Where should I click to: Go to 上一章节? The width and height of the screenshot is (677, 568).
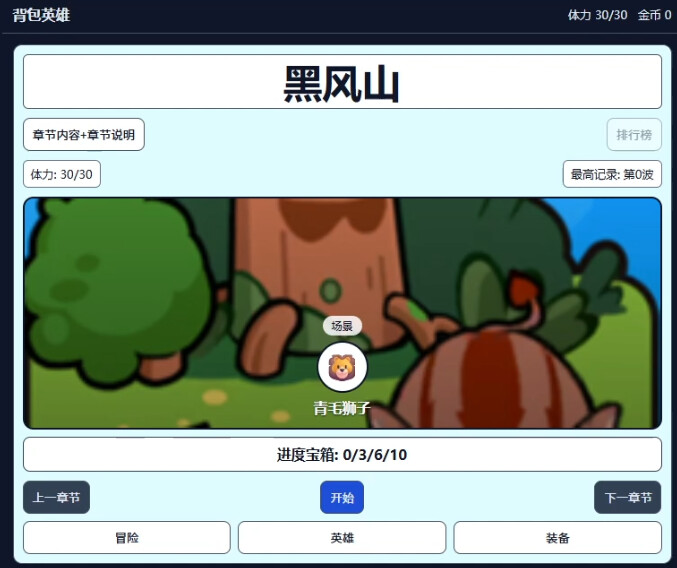pos(56,497)
